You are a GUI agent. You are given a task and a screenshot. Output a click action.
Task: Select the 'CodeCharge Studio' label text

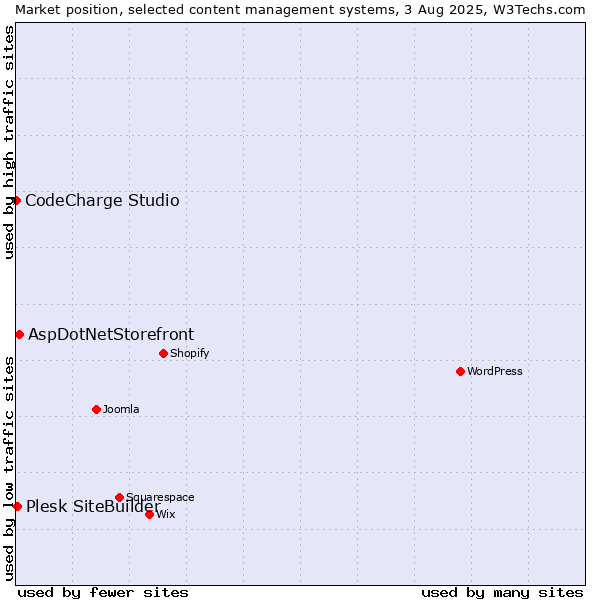(x=102, y=201)
